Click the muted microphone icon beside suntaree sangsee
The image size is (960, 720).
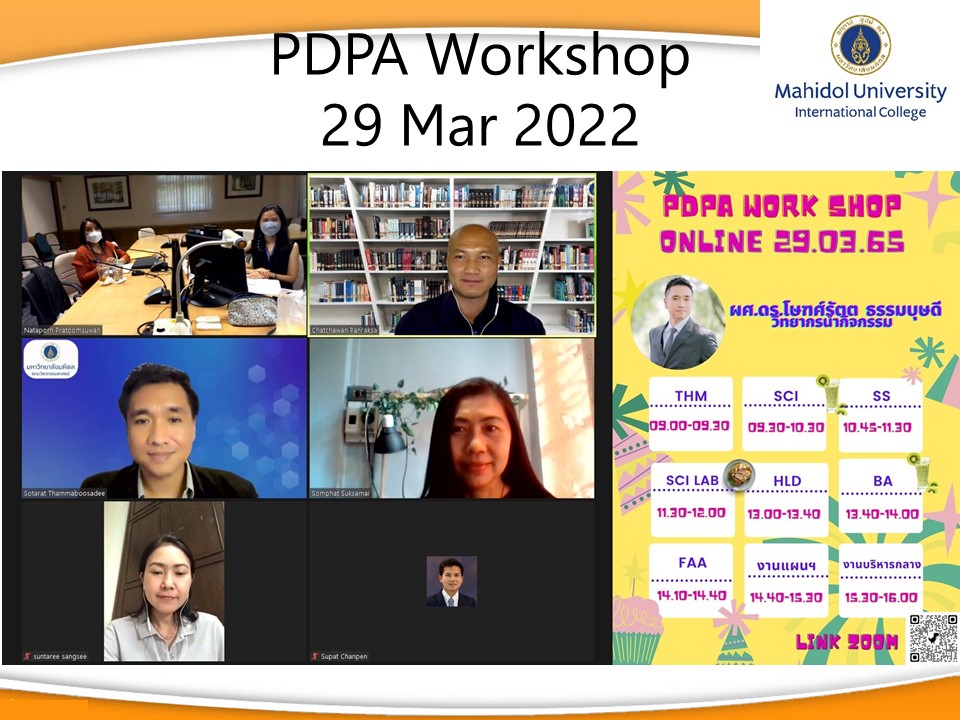coord(27,657)
